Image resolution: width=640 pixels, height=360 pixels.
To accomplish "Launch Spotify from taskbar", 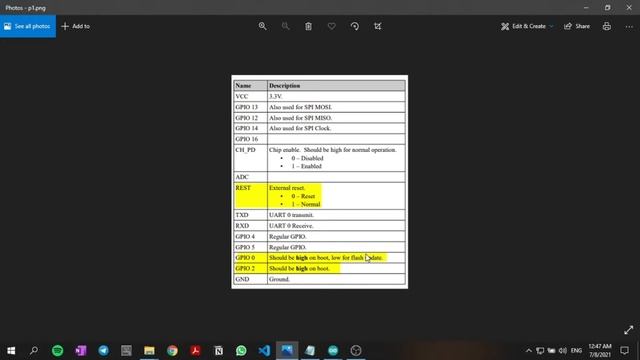I will point(58,350).
